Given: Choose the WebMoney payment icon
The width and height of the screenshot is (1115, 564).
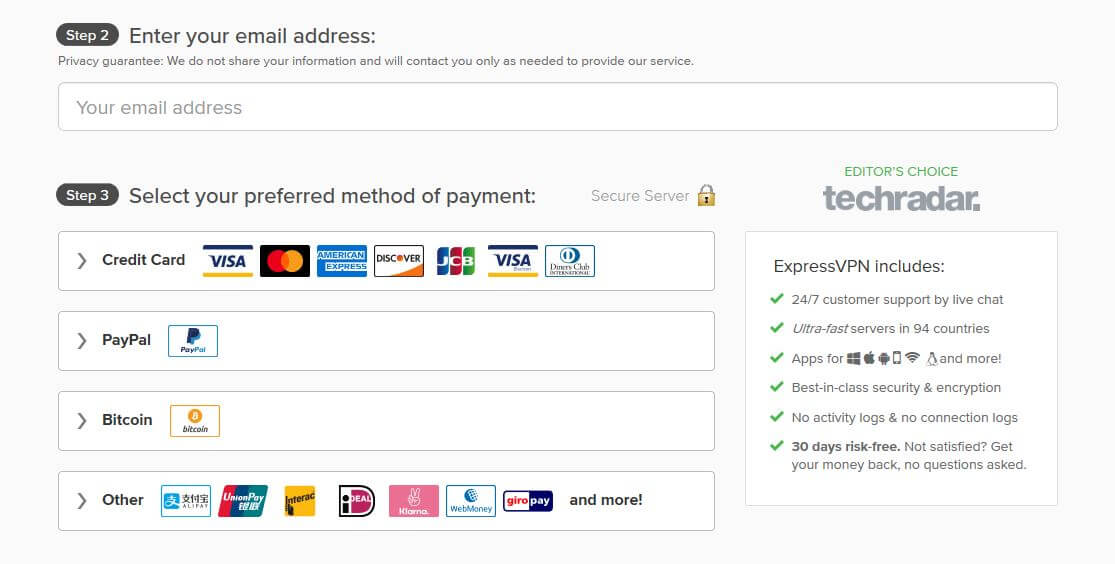Looking at the screenshot, I should [471, 501].
